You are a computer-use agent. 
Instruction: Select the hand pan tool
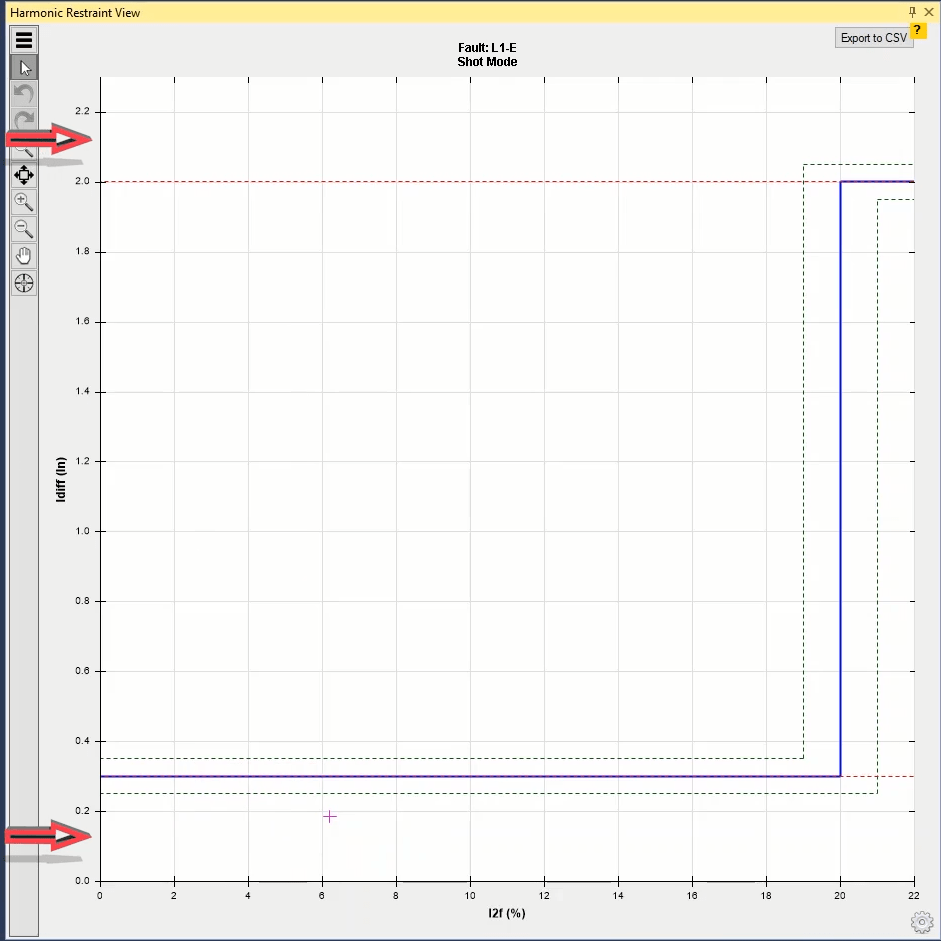click(24, 256)
